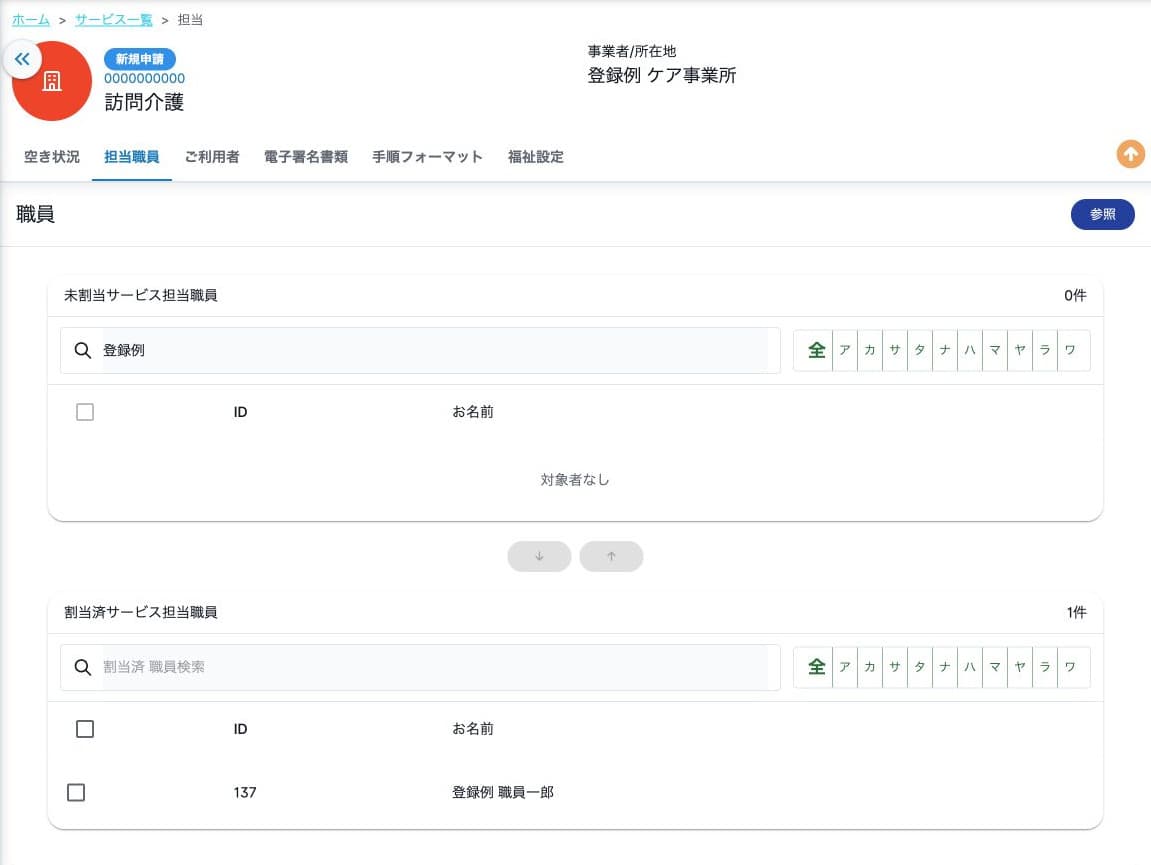The image size is (1151, 865).
Task: Click the 未割当サービス担当職員 heading
Action: pos(141,295)
